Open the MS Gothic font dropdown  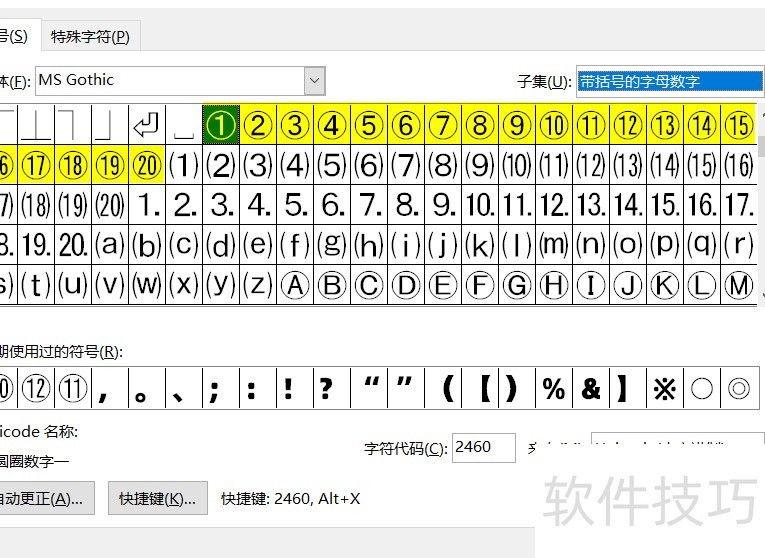click(315, 81)
